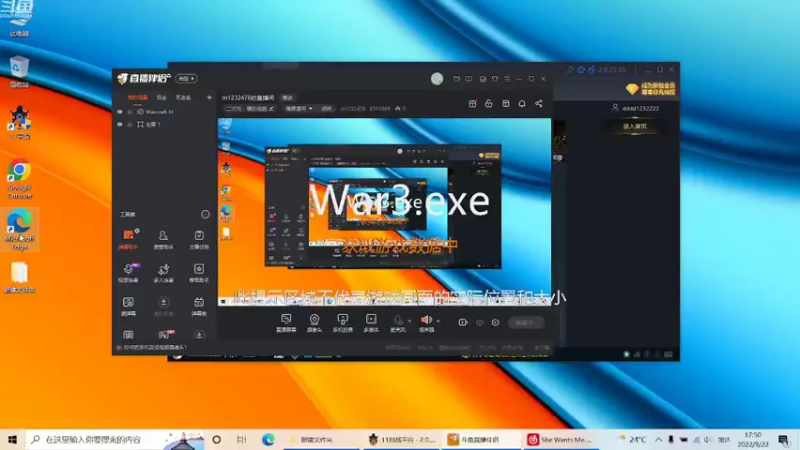Click the layout box icon above preview
The width and height of the screenshot is (800, 450).
click(506, 104)
